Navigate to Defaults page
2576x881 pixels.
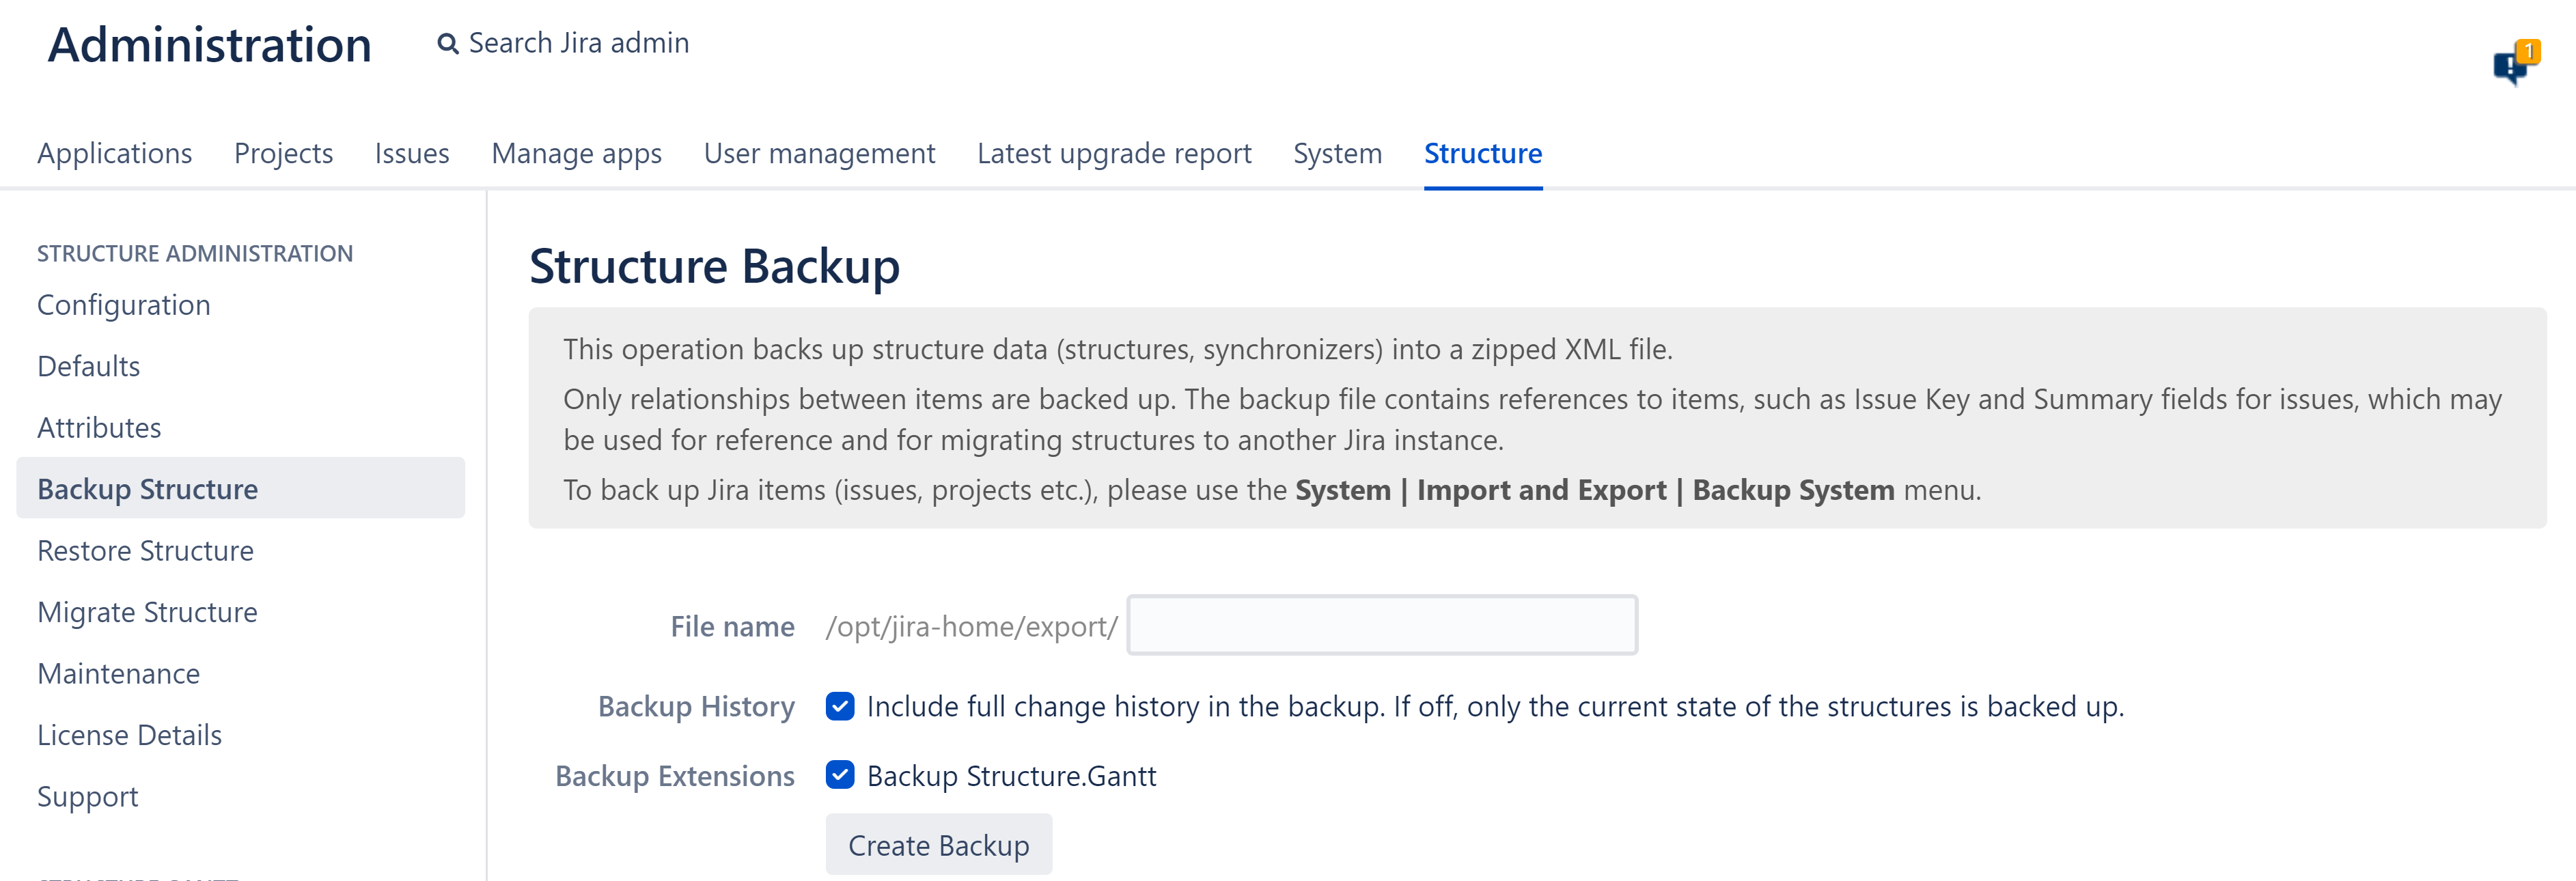(x=88, y=366)
